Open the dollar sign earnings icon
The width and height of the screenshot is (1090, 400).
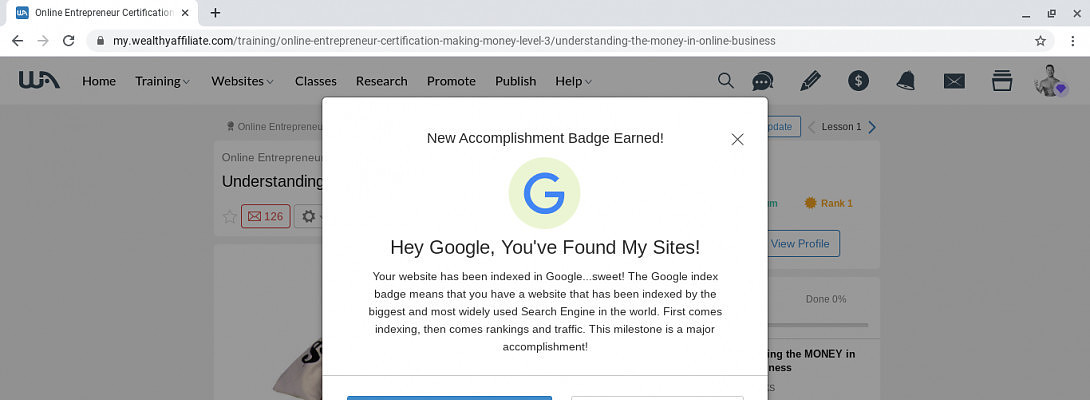(x=858, y=81)
